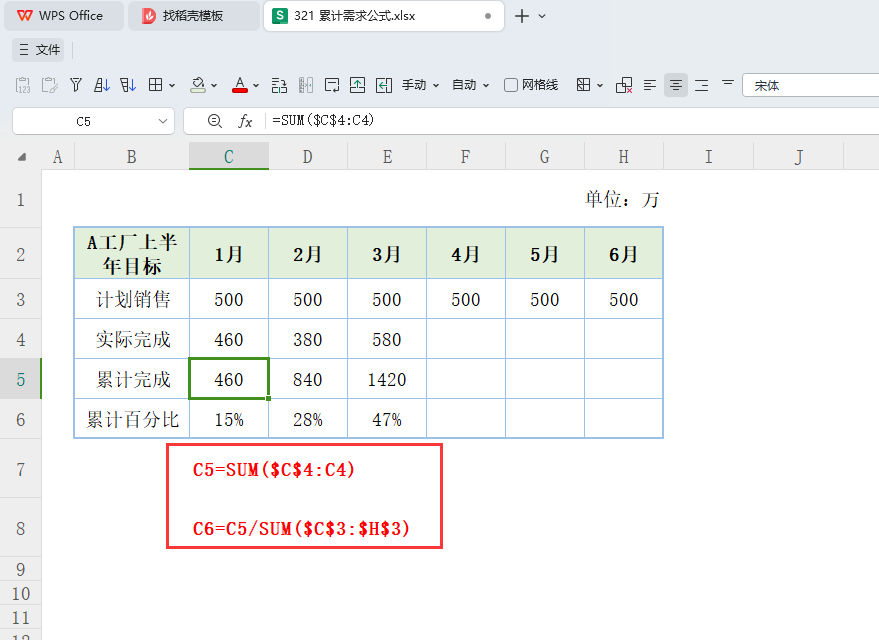Screen dimensions: 879x640
Task: Select the 321 累计需求公式.xlsx tab
Action: pos(383,16)
